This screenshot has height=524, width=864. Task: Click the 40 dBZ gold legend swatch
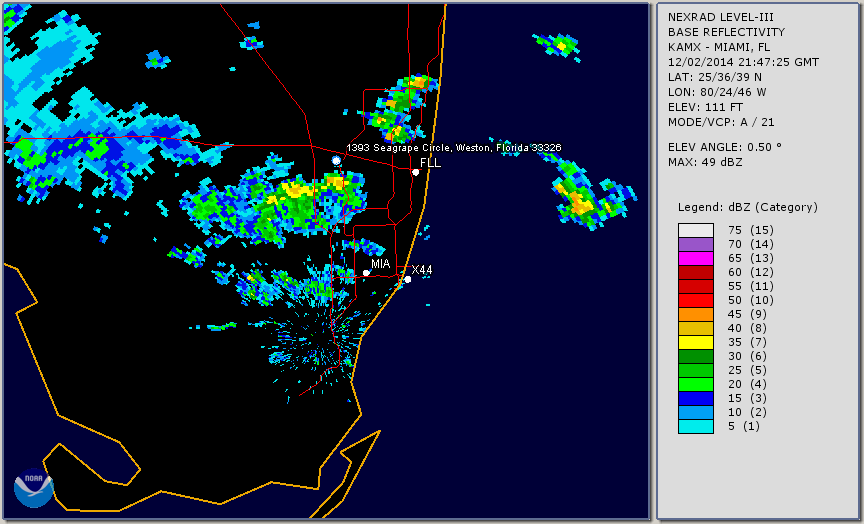696,328
